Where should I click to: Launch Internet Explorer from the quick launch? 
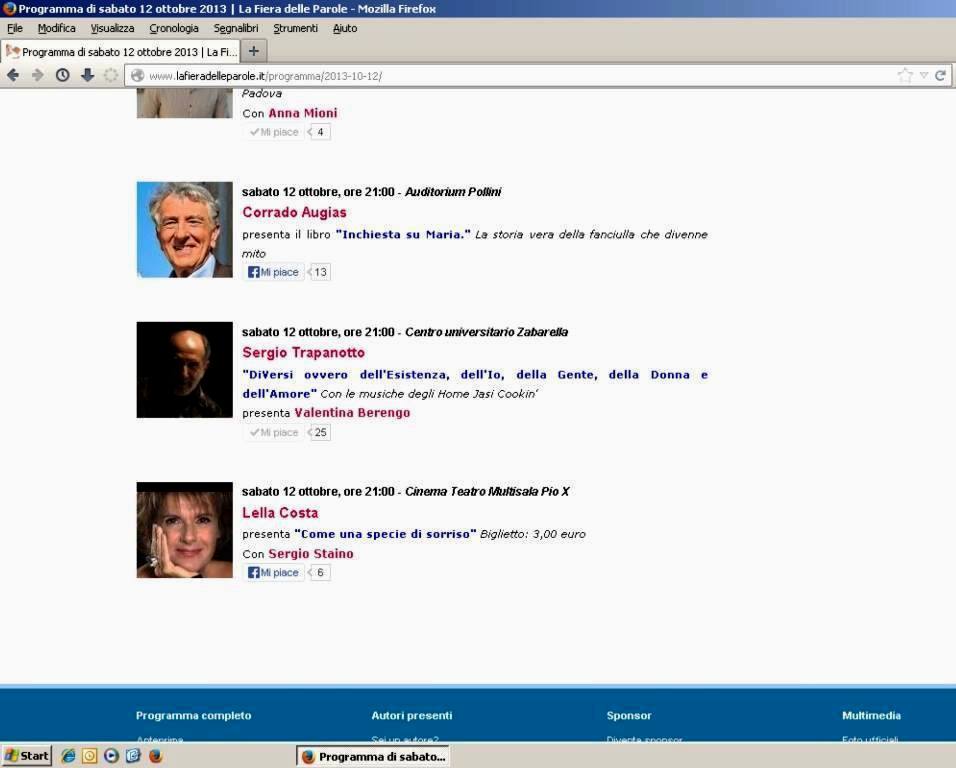(68, 756)
